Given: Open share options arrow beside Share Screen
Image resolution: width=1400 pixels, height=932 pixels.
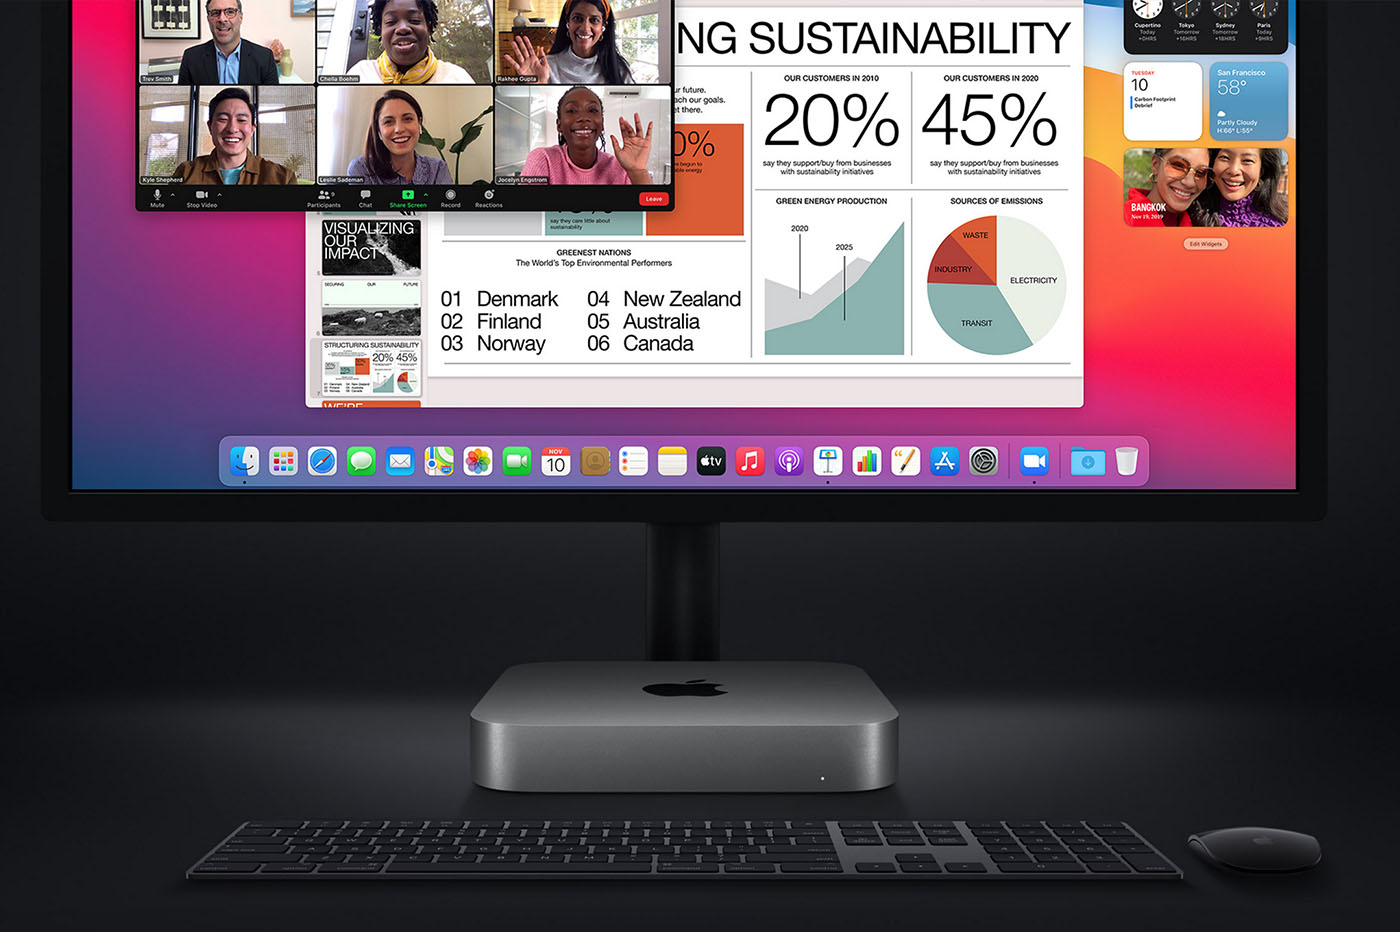Looking at the screenshot, I should [426, 195].
